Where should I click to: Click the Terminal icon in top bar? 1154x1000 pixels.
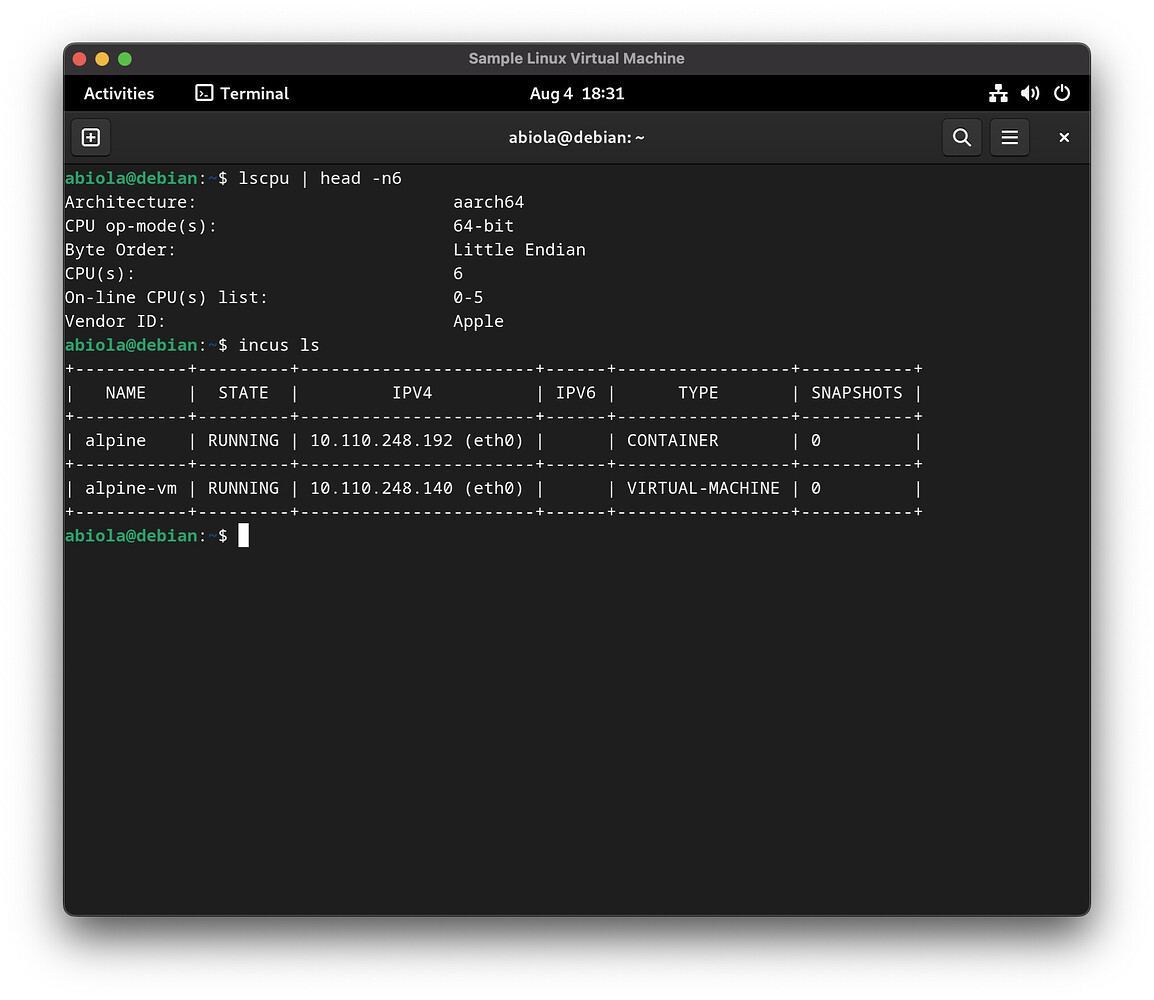[x=204, y=93]
